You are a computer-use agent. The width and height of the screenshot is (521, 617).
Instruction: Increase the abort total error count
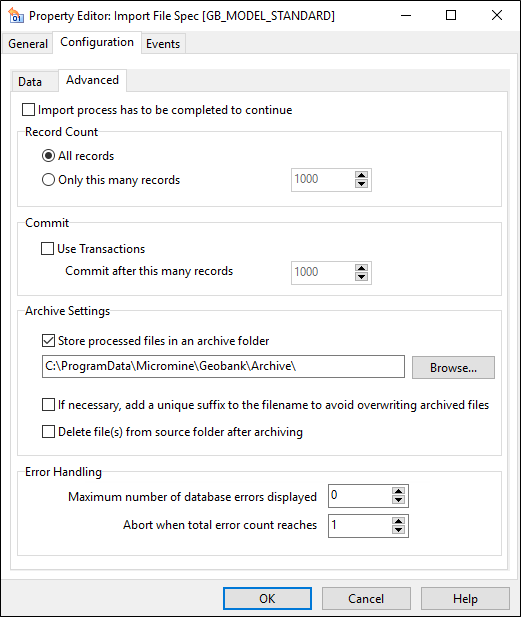(398, 521)
